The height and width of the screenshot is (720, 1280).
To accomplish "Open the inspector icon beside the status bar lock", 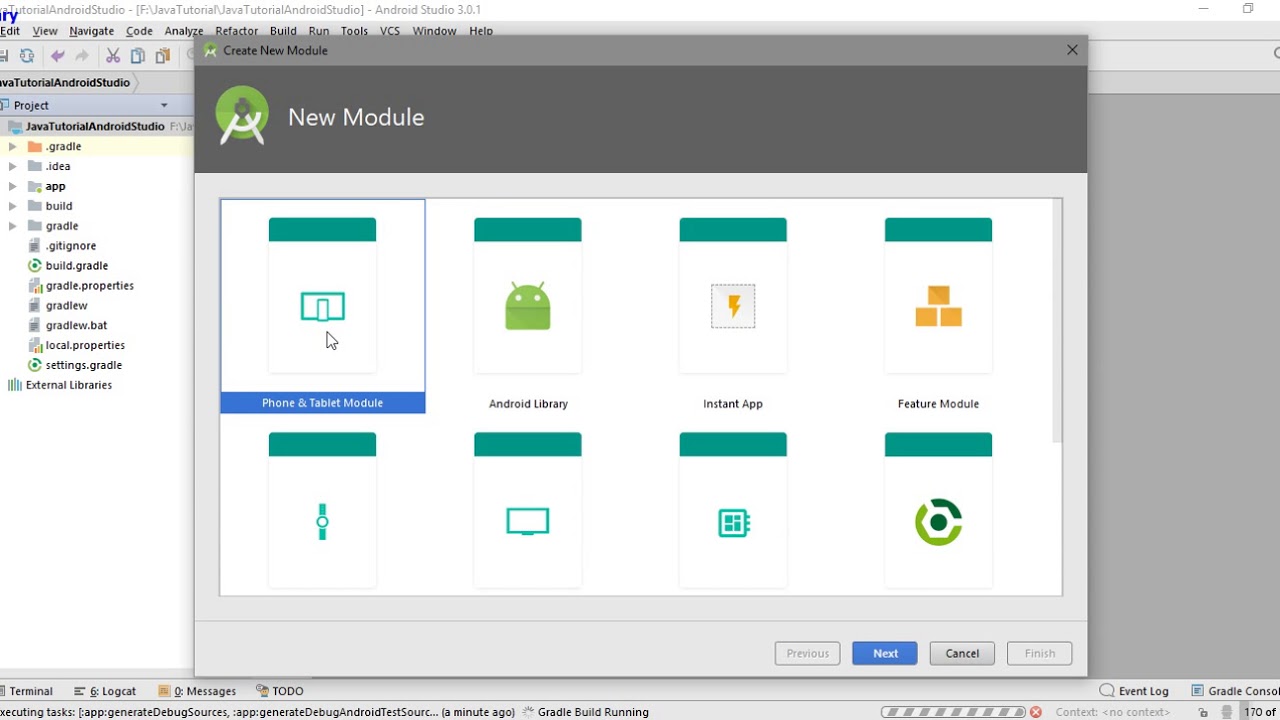I will (x=1227, y=712).
